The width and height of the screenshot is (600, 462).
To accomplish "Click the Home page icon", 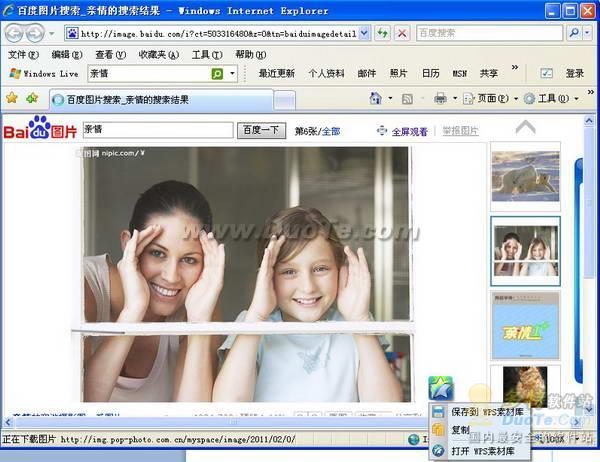I will [375, 99].
